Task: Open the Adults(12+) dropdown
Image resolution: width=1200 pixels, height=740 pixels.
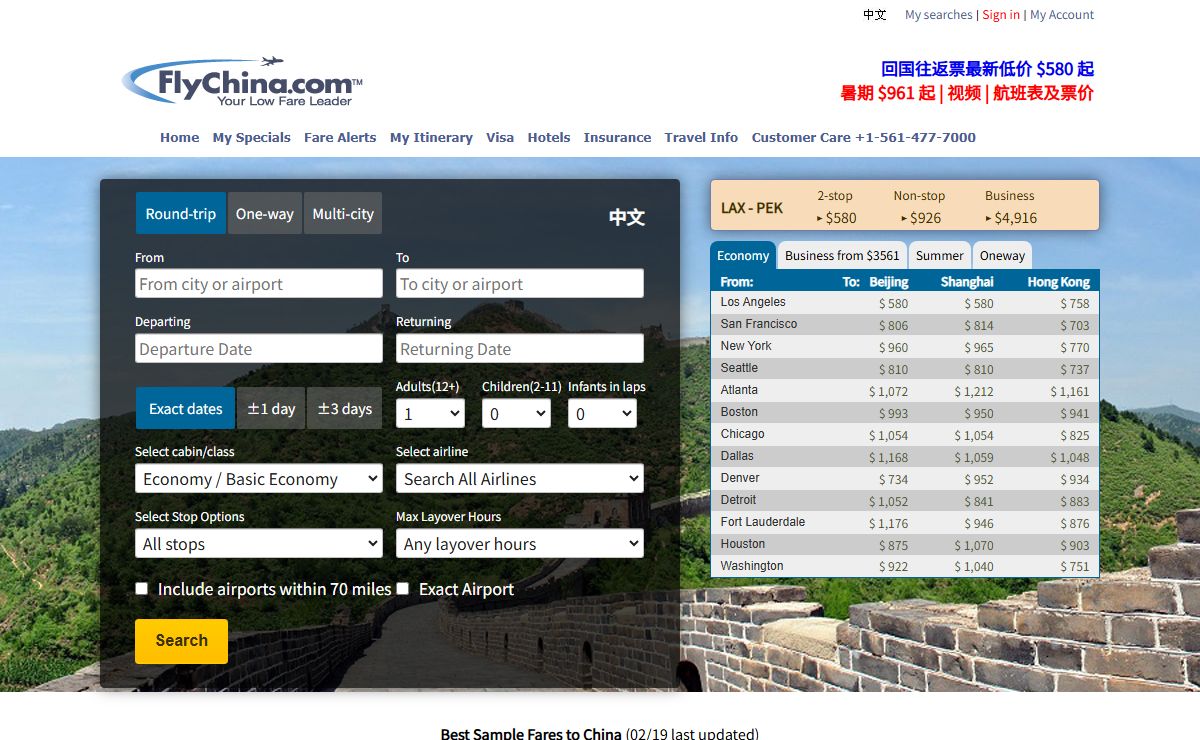Action: coord(430,413)
